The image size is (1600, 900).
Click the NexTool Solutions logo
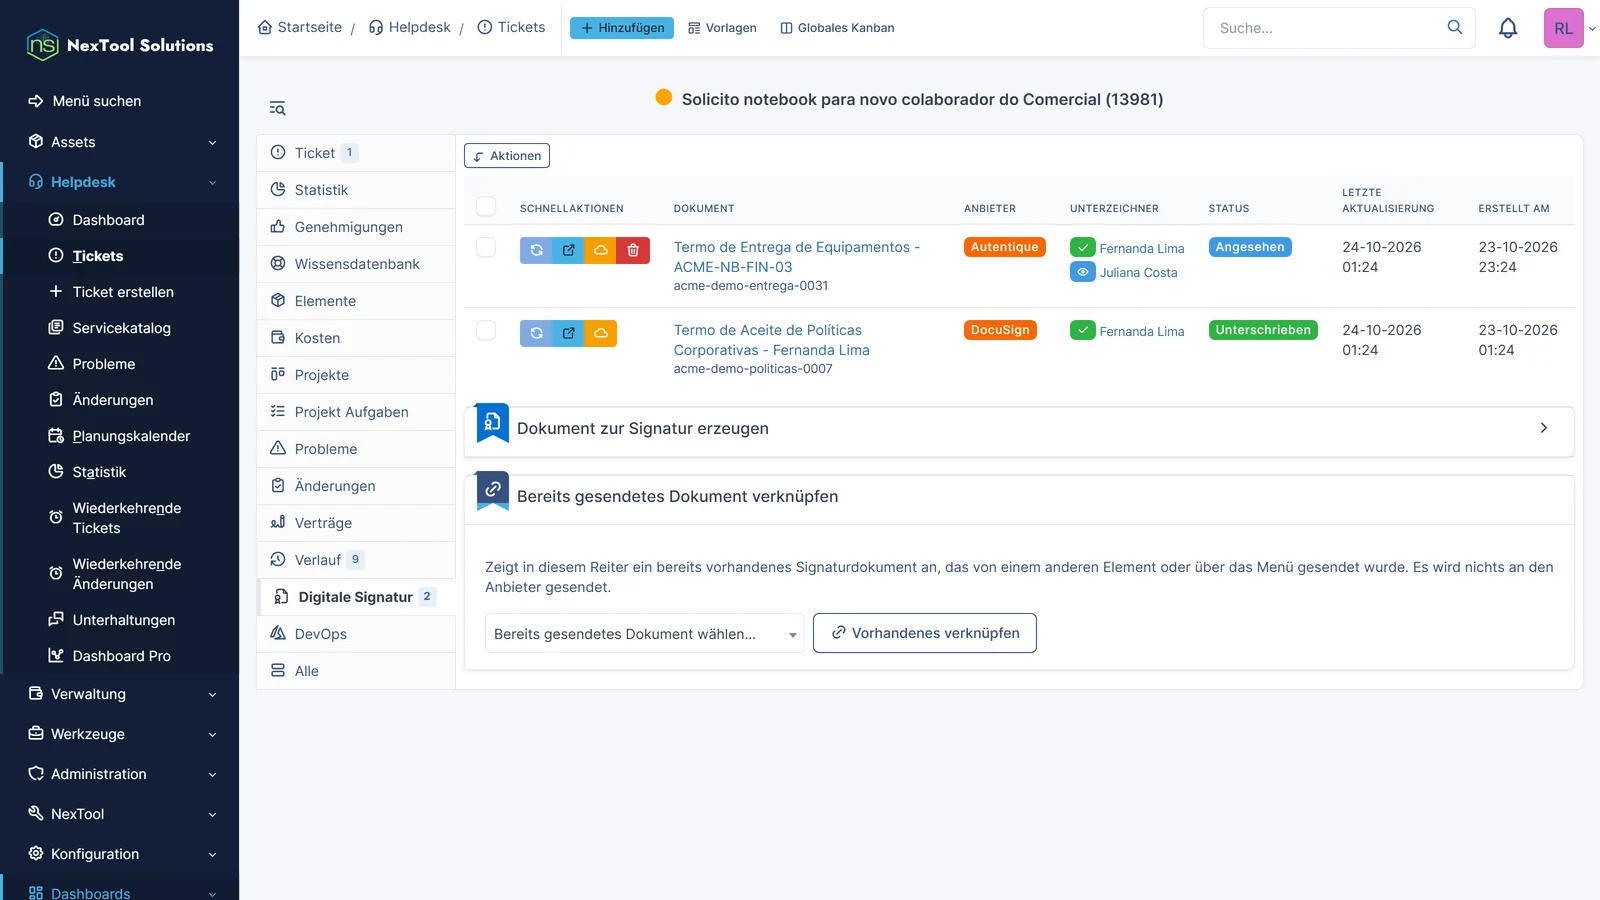[120, 45]
